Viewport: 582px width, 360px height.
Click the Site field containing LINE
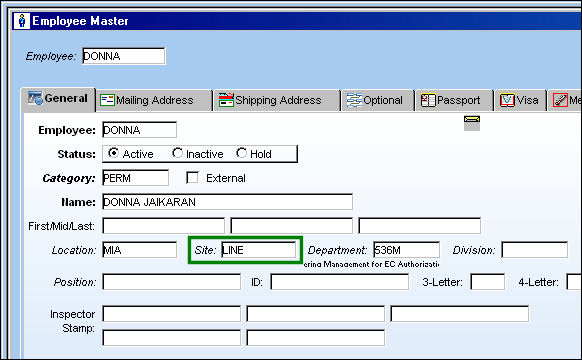259,250
